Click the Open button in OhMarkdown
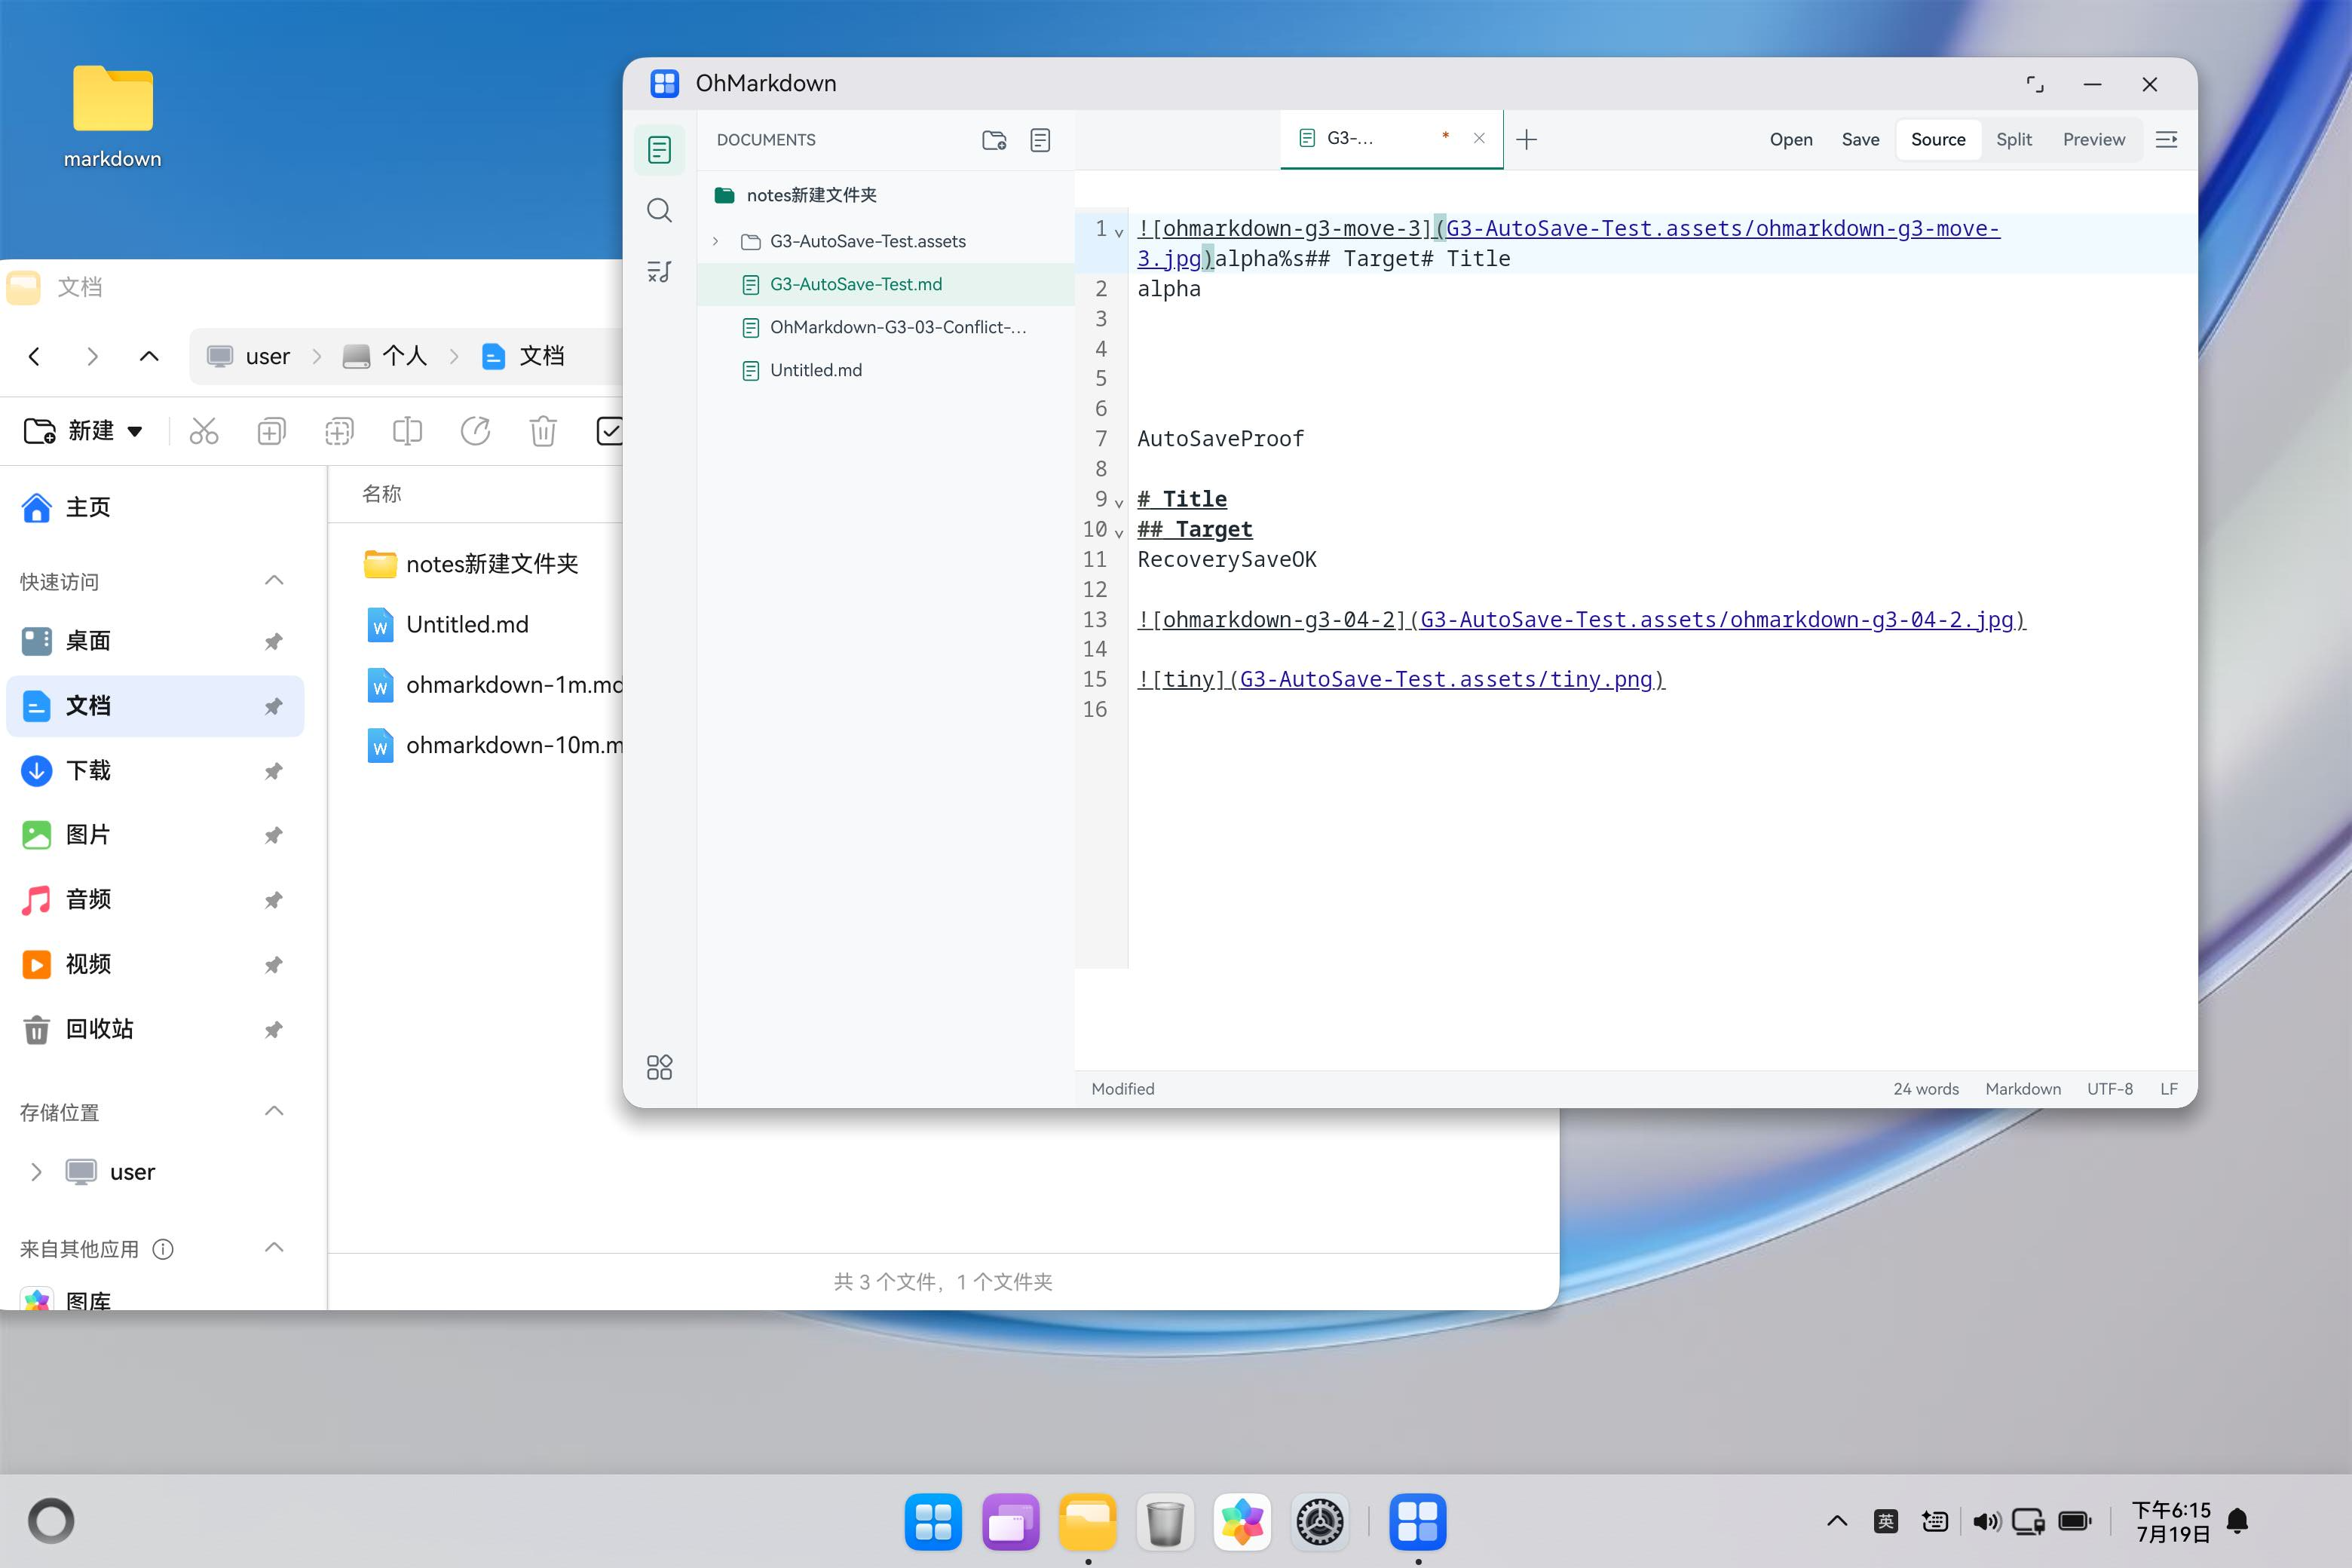Screen dimensions: 2352x1568 click(x=1791, y=140)
